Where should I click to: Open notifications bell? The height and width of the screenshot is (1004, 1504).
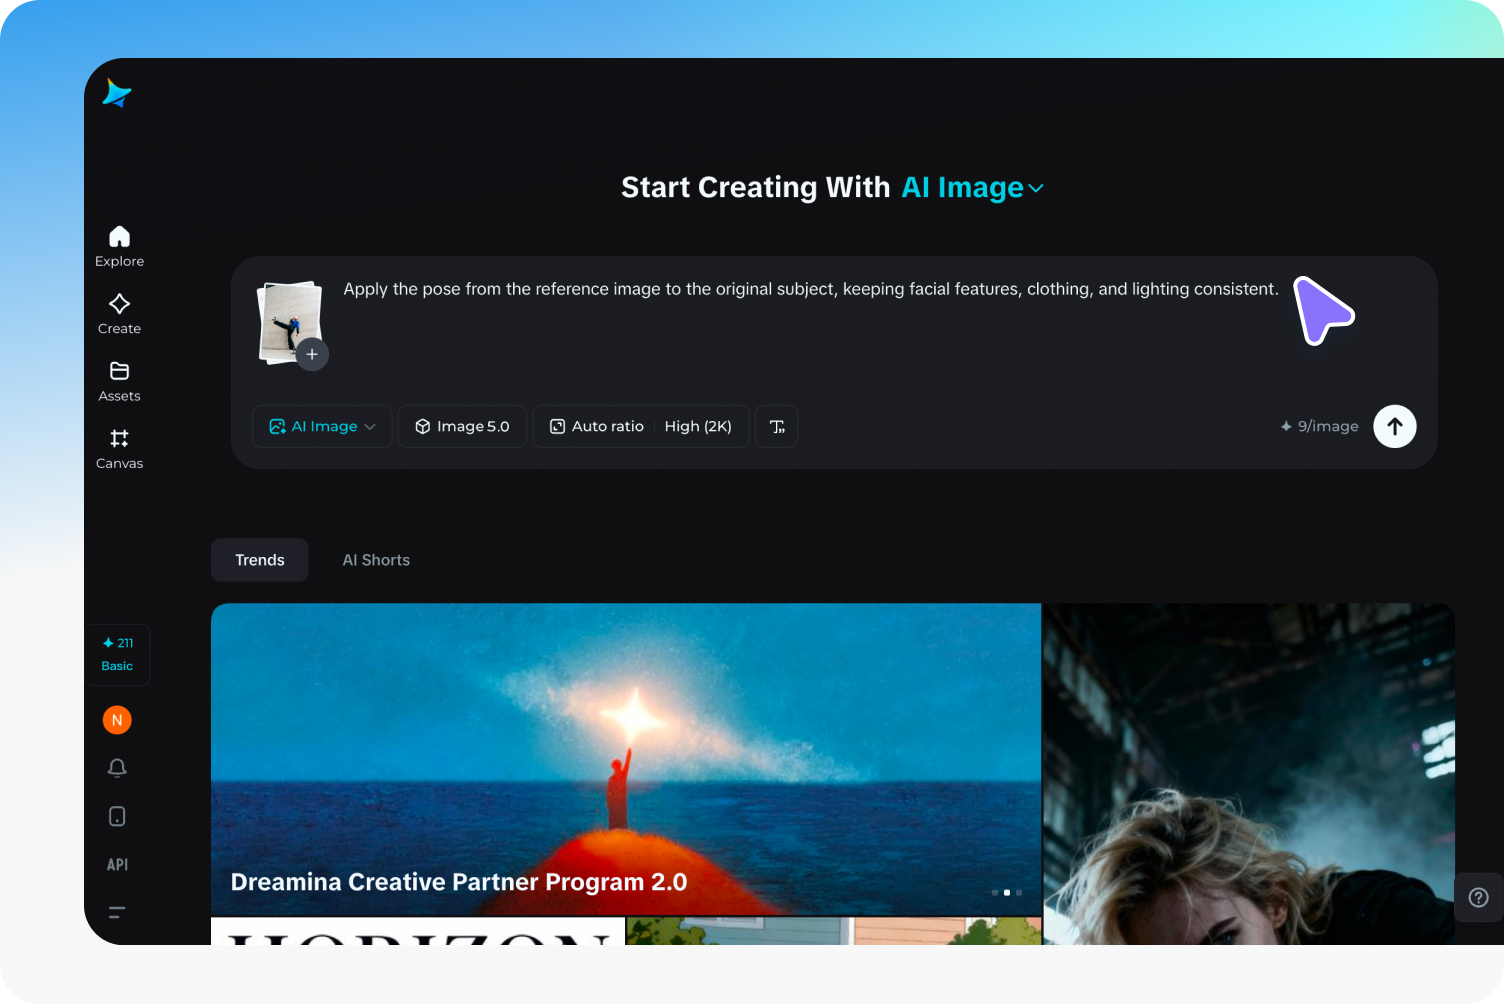(117, 768)
